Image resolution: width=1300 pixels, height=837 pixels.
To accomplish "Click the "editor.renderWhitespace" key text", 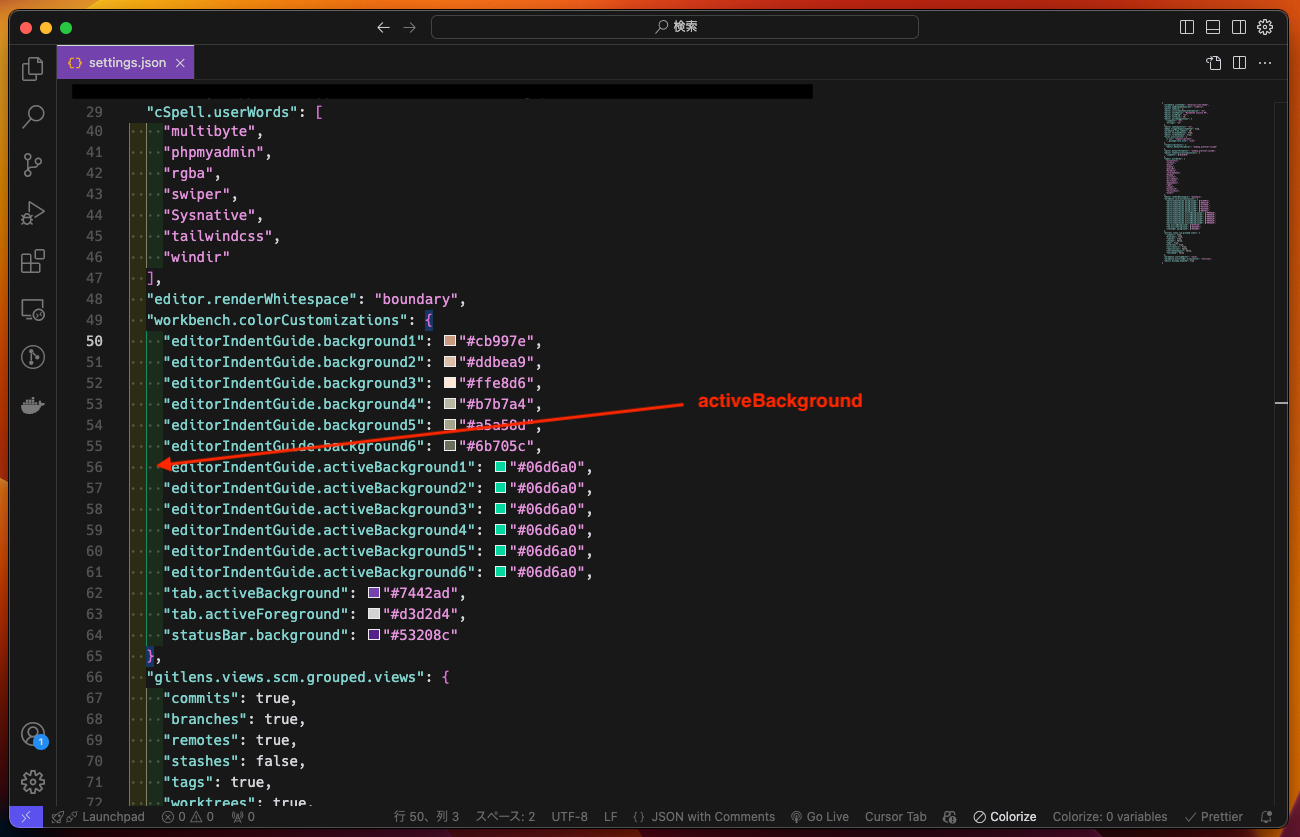I will point(252,299).
